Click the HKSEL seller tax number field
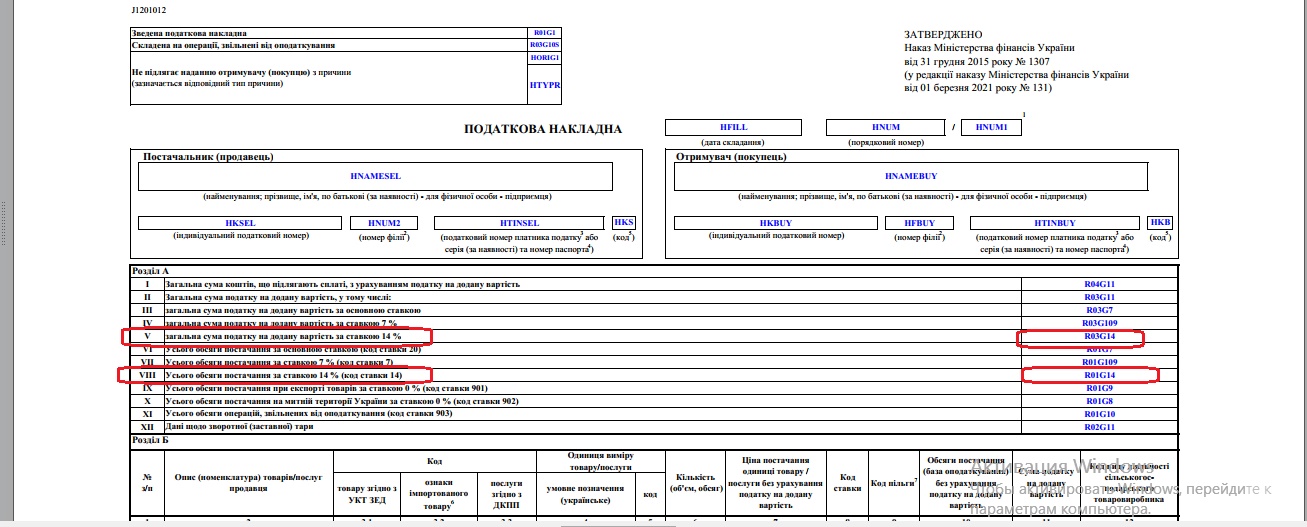This screenshot has width=1307, height=527. pos(240,223)
